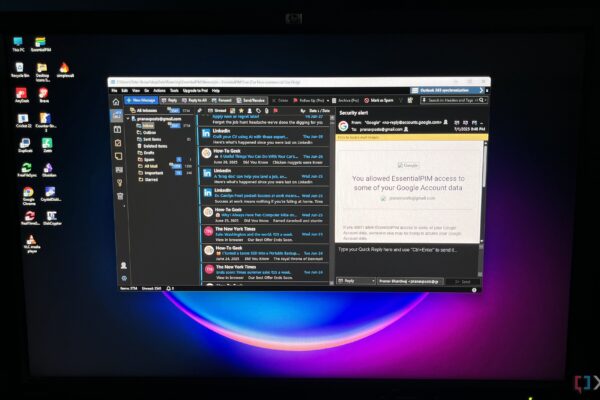The width and height of the screenshot is (600, 400).
Task: Click the settings gear at sidebar bottom
Action: click(x=124, y=278)
